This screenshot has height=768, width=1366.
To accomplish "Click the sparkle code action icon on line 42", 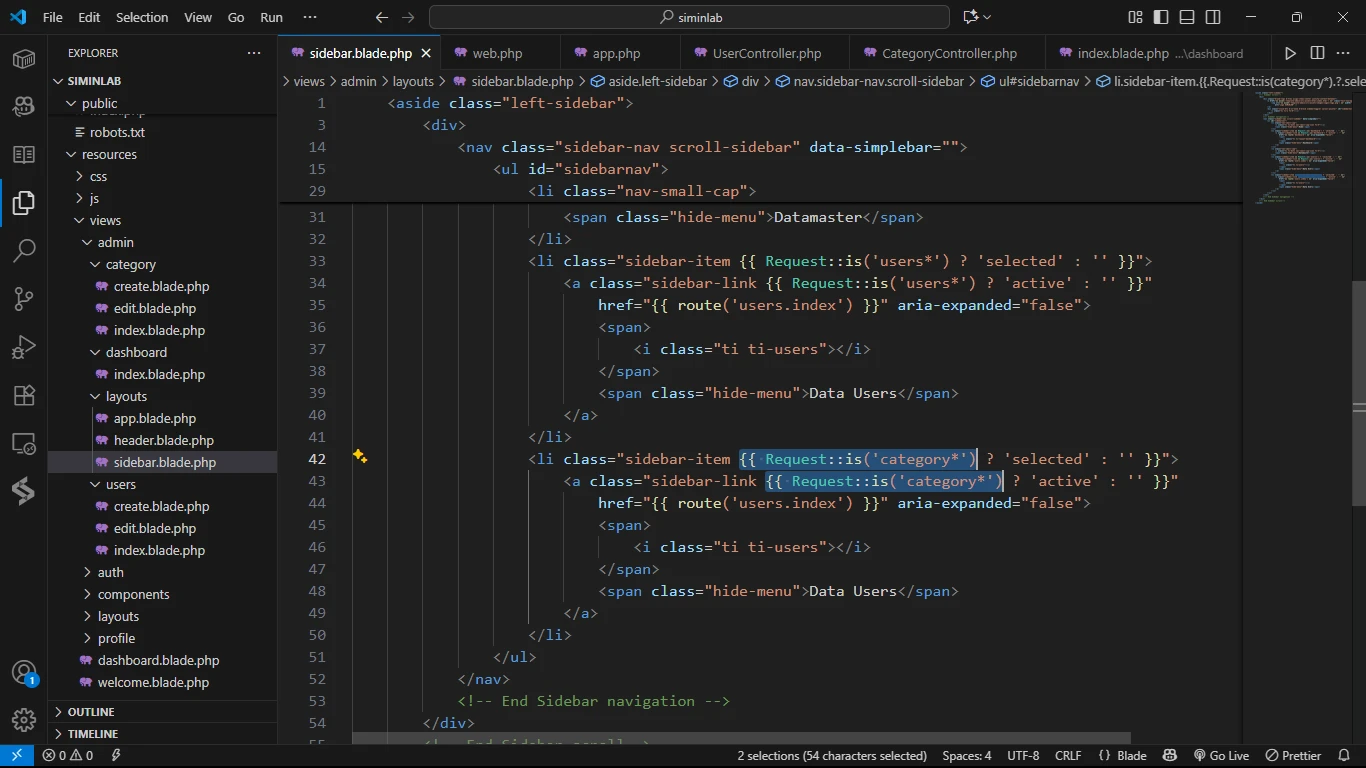I will (x=360, y=457).
